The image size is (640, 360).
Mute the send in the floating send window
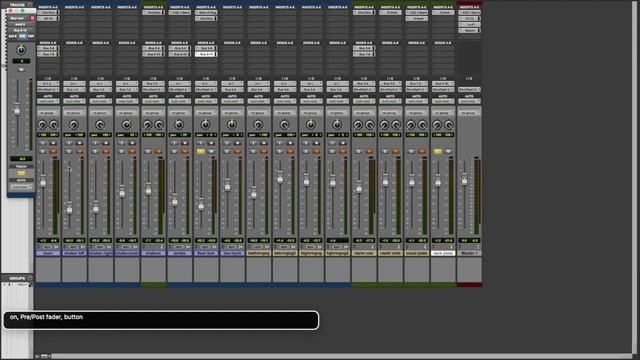21,70
